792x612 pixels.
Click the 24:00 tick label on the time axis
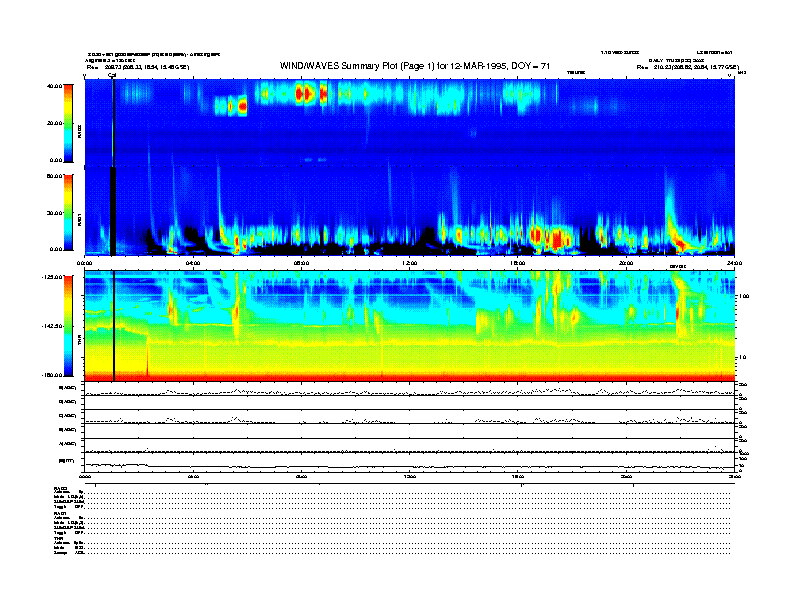pyautogui.click(x=733, y=263)
